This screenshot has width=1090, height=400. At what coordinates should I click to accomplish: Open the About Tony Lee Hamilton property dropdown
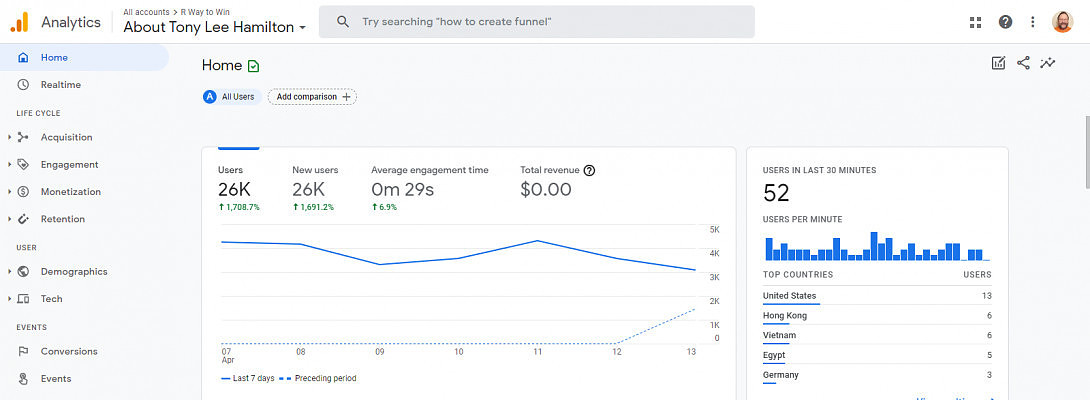(x=215, y=27)
